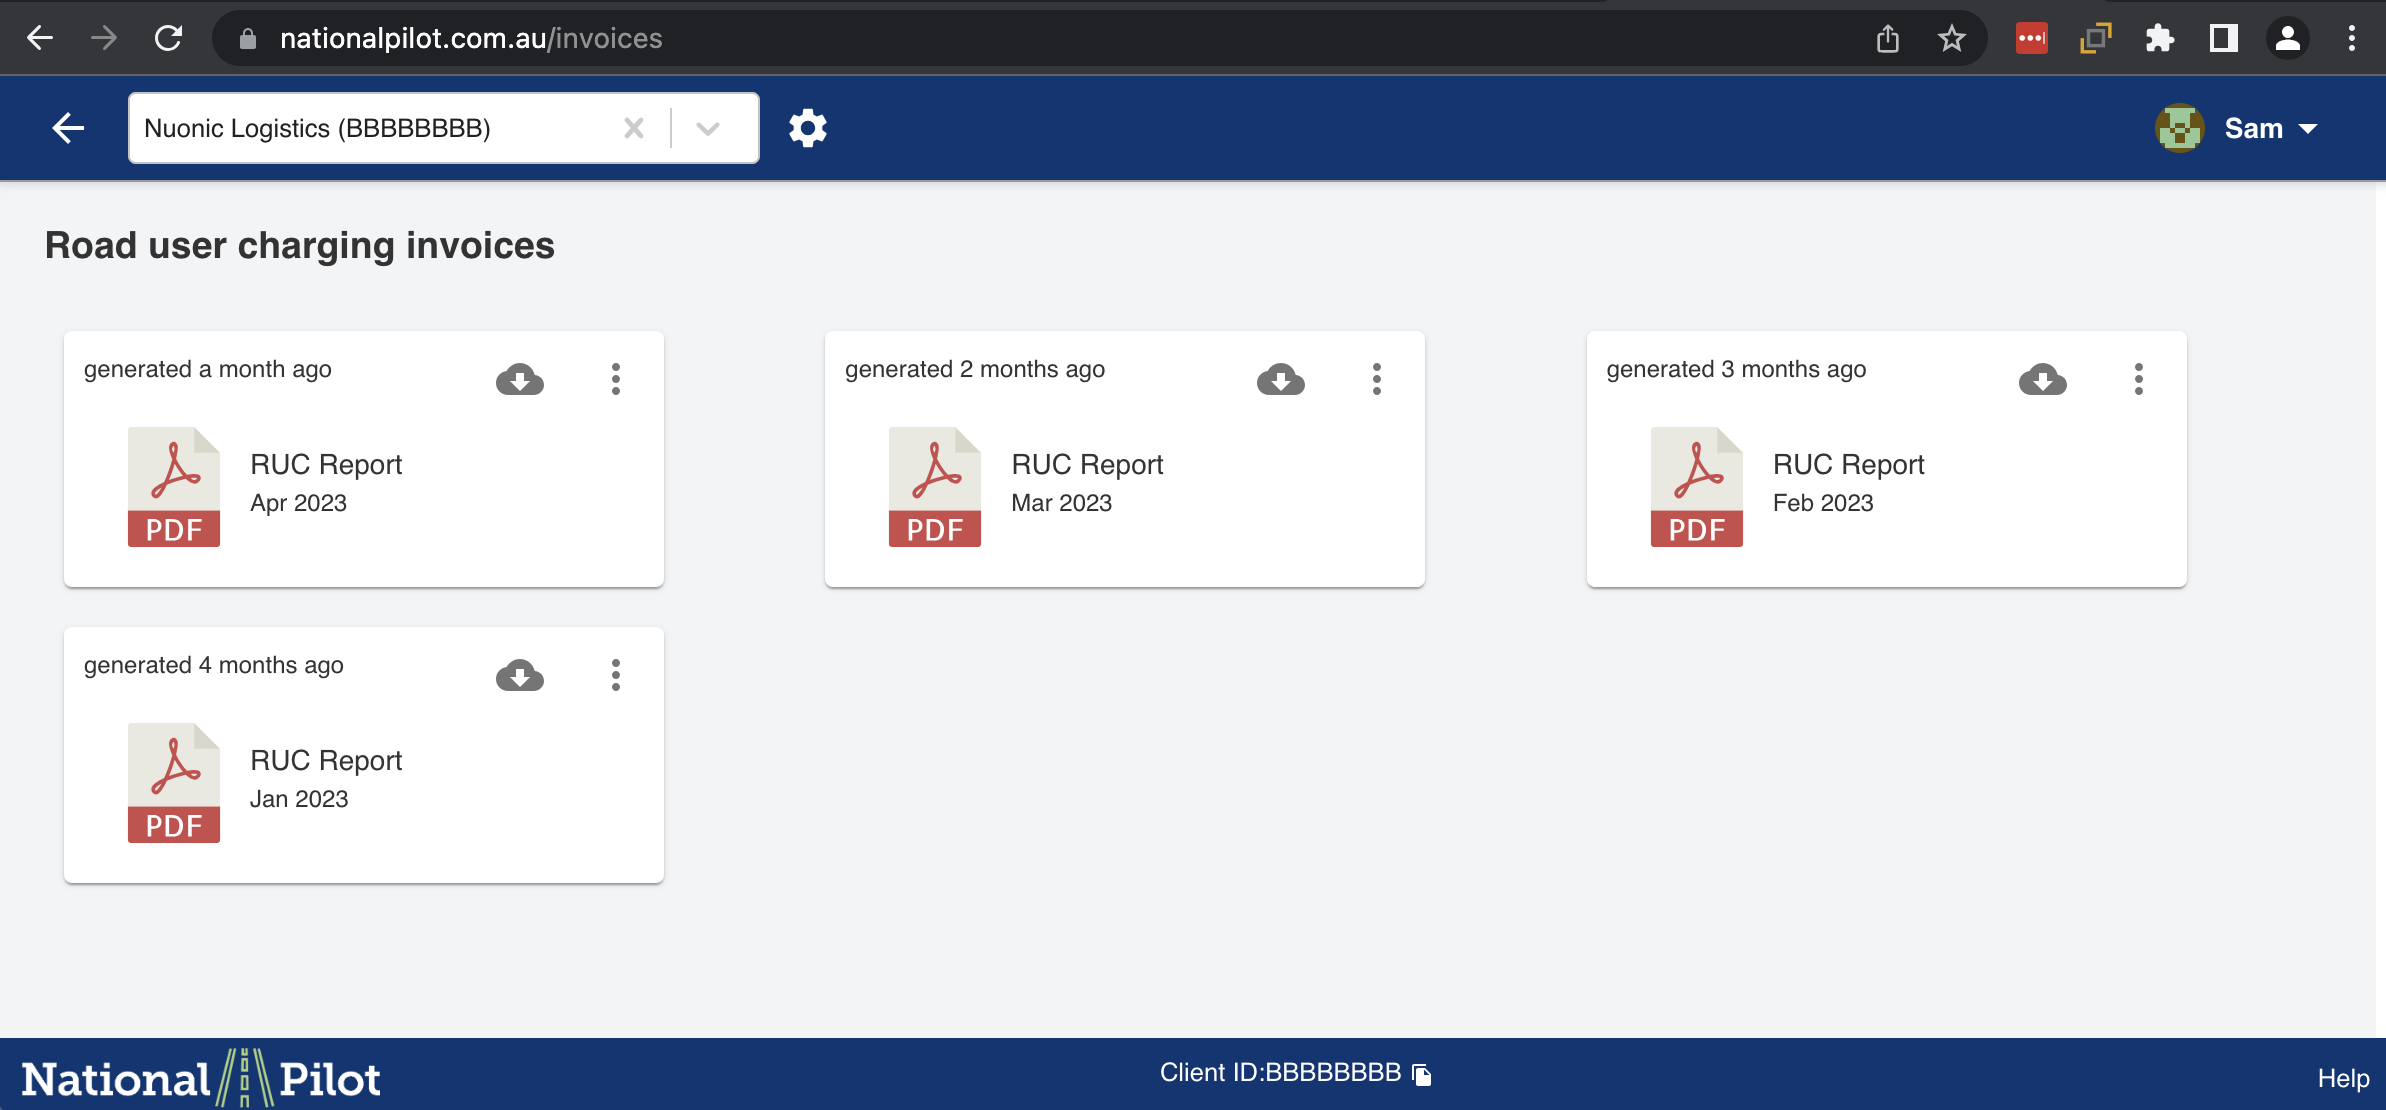Expand the company selector dropdown chevron

708,128
